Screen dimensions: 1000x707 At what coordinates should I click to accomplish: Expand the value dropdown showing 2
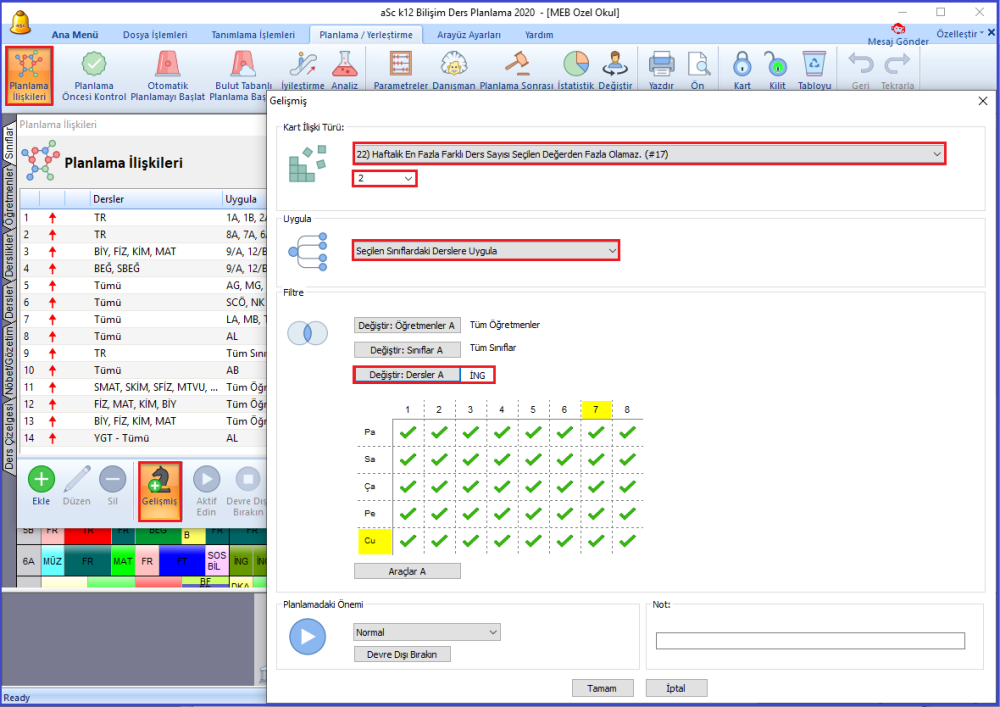coord(385,178)
